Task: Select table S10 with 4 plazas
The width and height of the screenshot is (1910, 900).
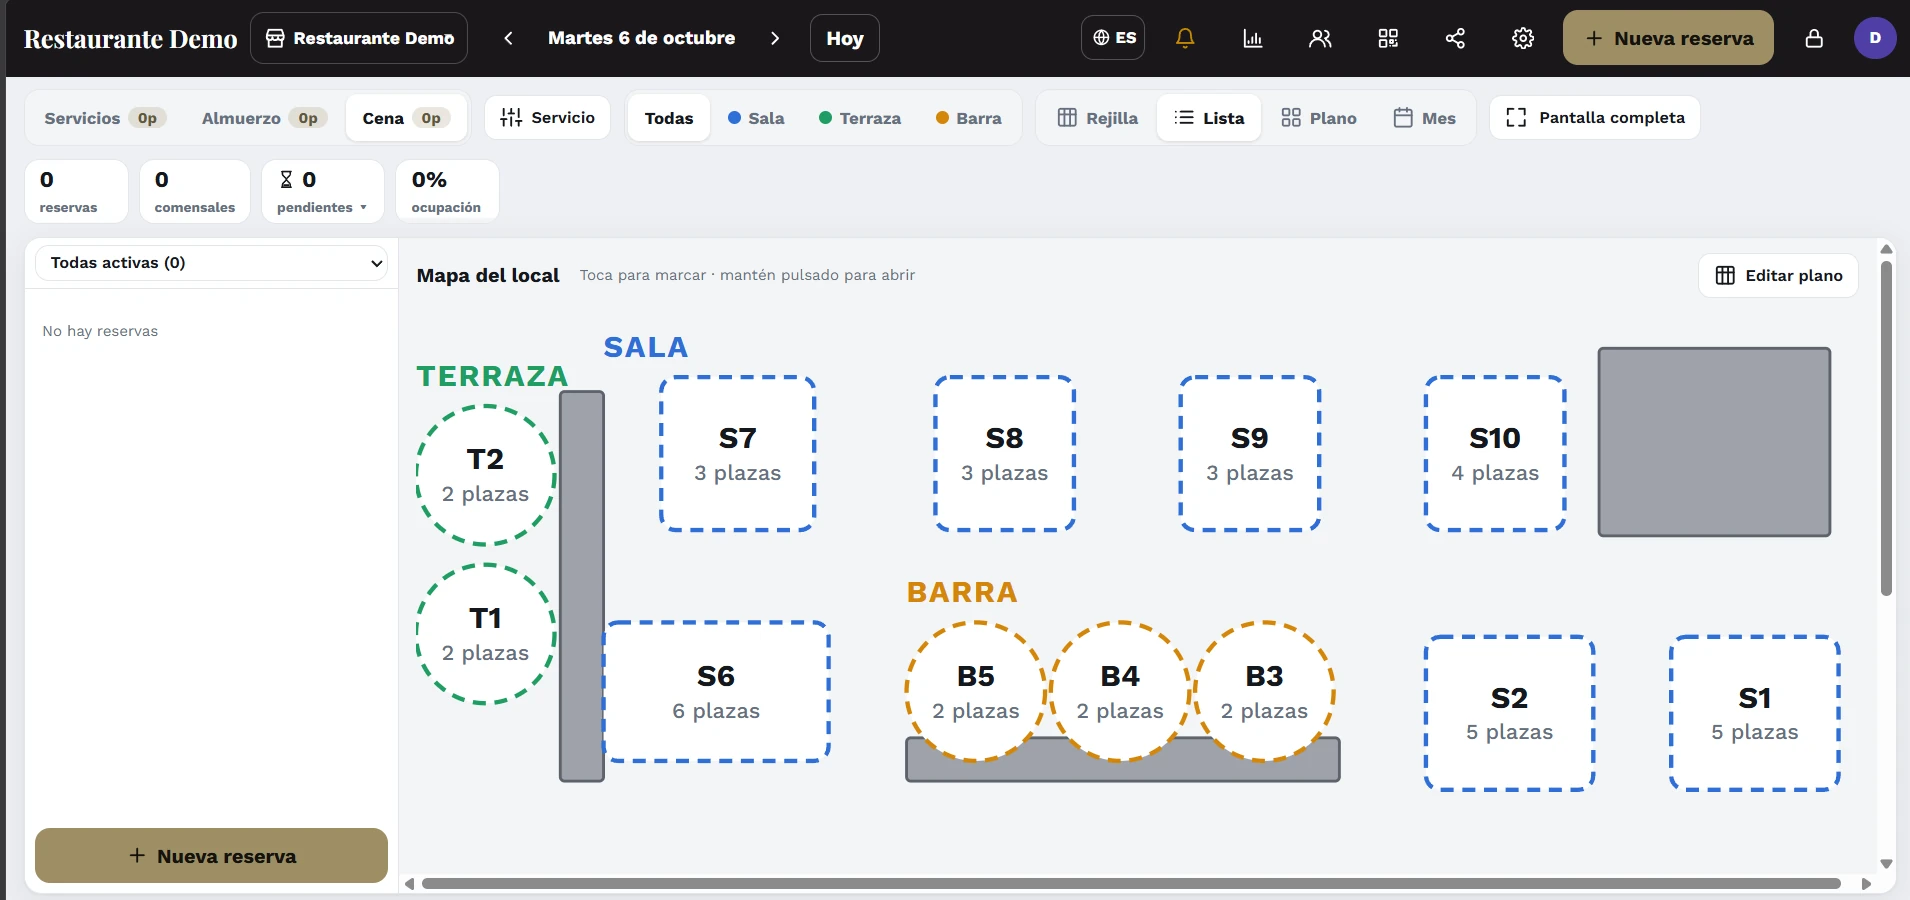Action: (x=1495, y=454)
